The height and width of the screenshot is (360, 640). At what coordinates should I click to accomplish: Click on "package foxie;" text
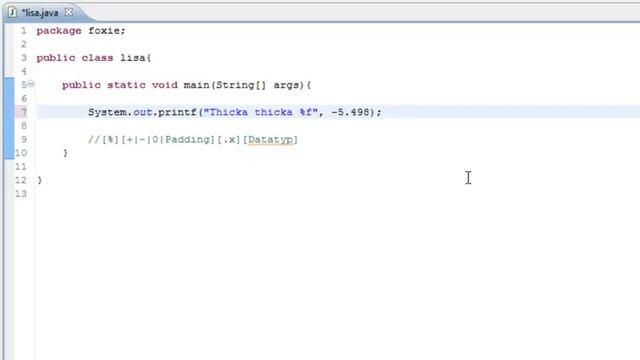click(81, 31)
